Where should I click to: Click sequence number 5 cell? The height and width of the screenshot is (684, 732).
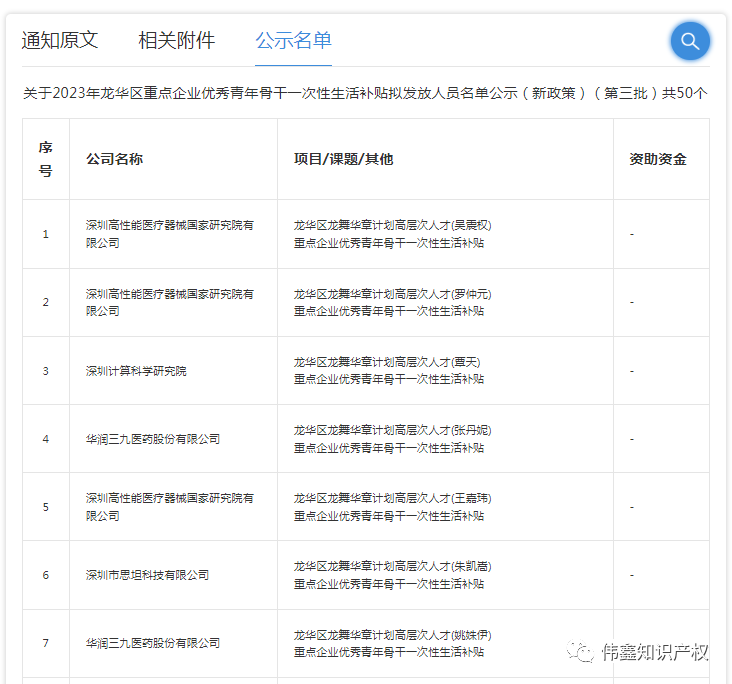click(x=46, y=507)
